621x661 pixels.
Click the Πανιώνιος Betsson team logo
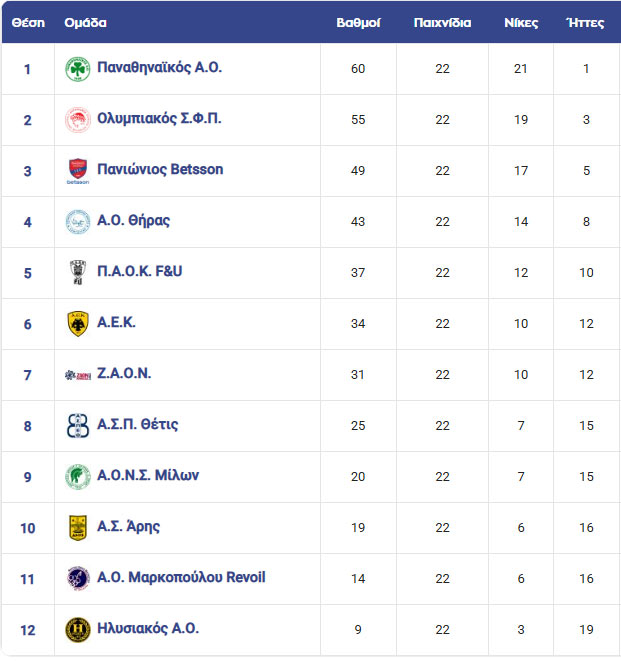78,171
